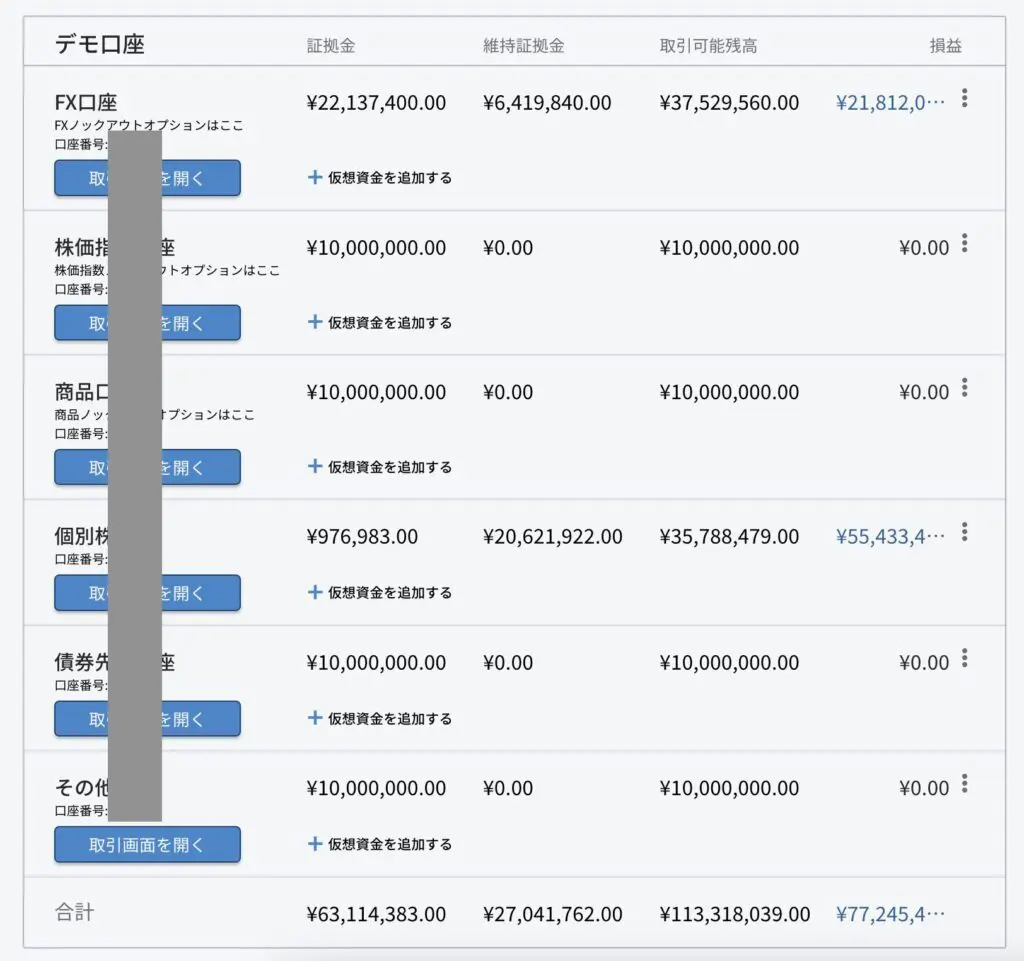
Task: Add virtual funds to 債券先物 account
Action: (x=389, y=719)
